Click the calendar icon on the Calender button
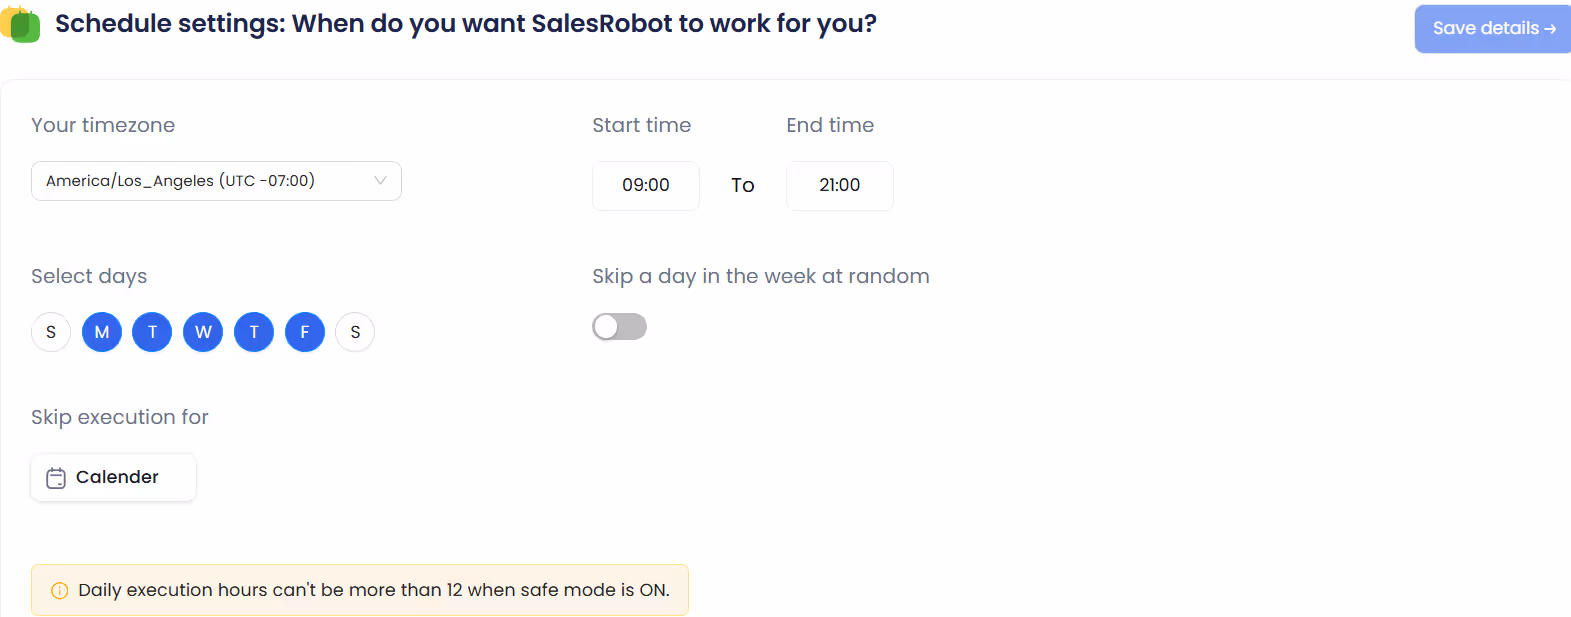1571x617 pixels. tap(57, 477)
